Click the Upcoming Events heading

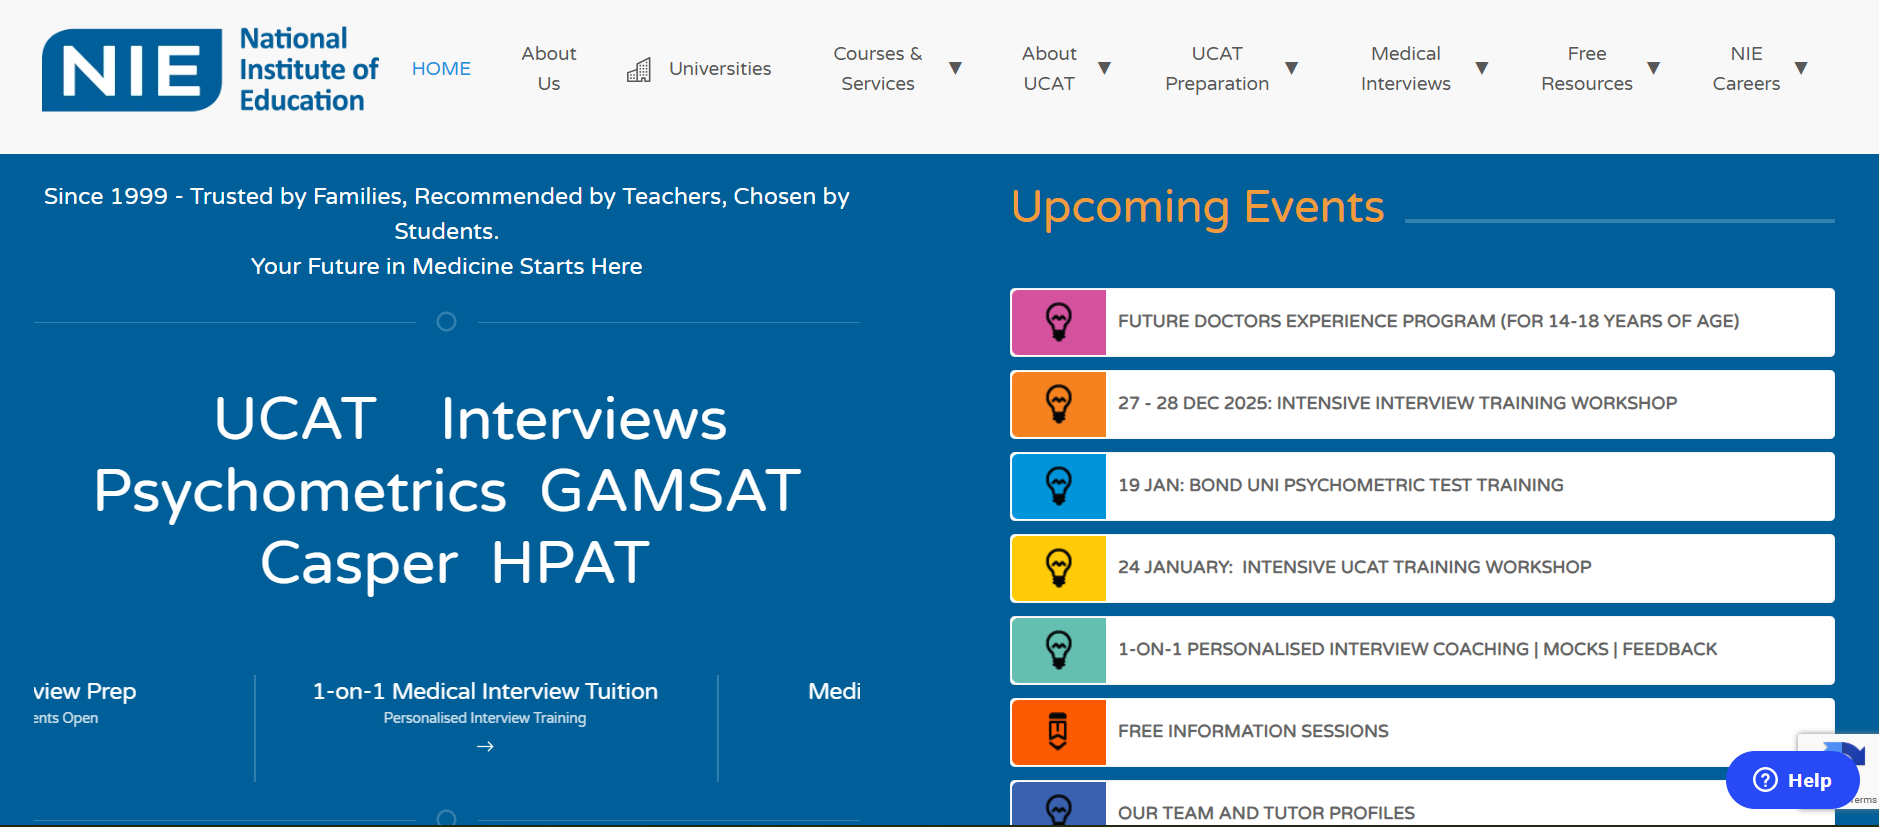(x=1197, y=207)
